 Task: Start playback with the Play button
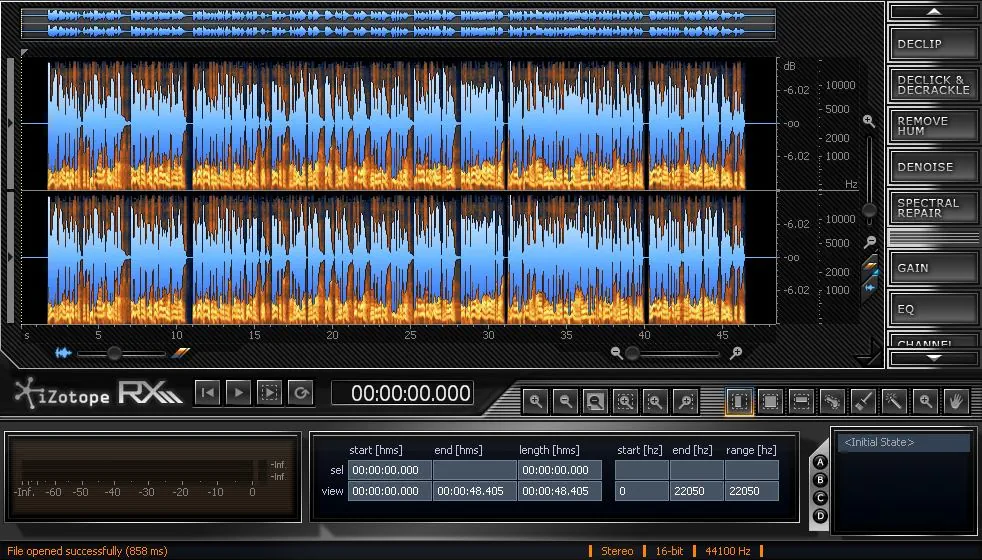239,393
